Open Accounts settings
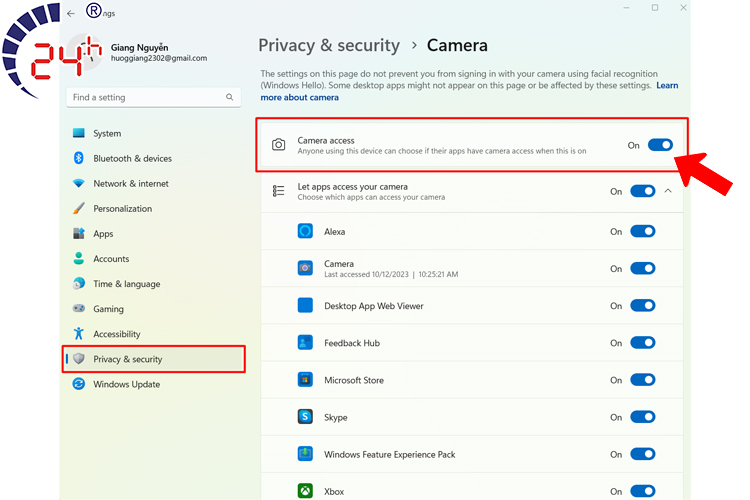 tap(111, 259)
